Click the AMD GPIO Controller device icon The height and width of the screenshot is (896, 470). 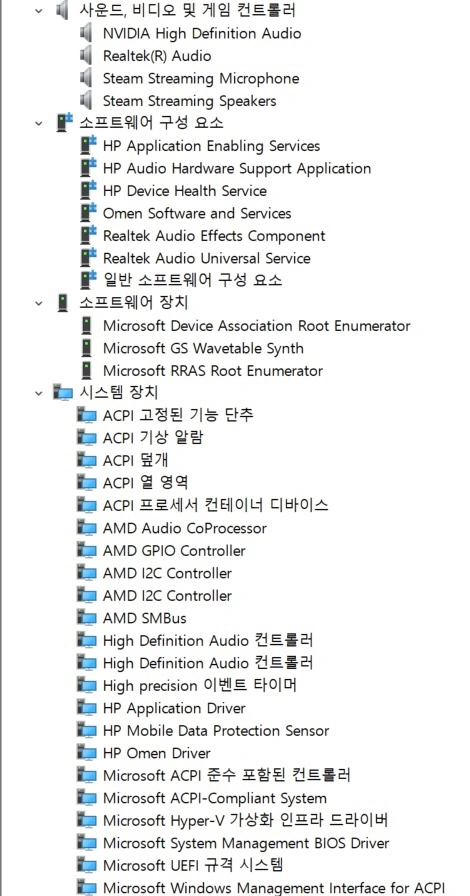coord(87,551)
